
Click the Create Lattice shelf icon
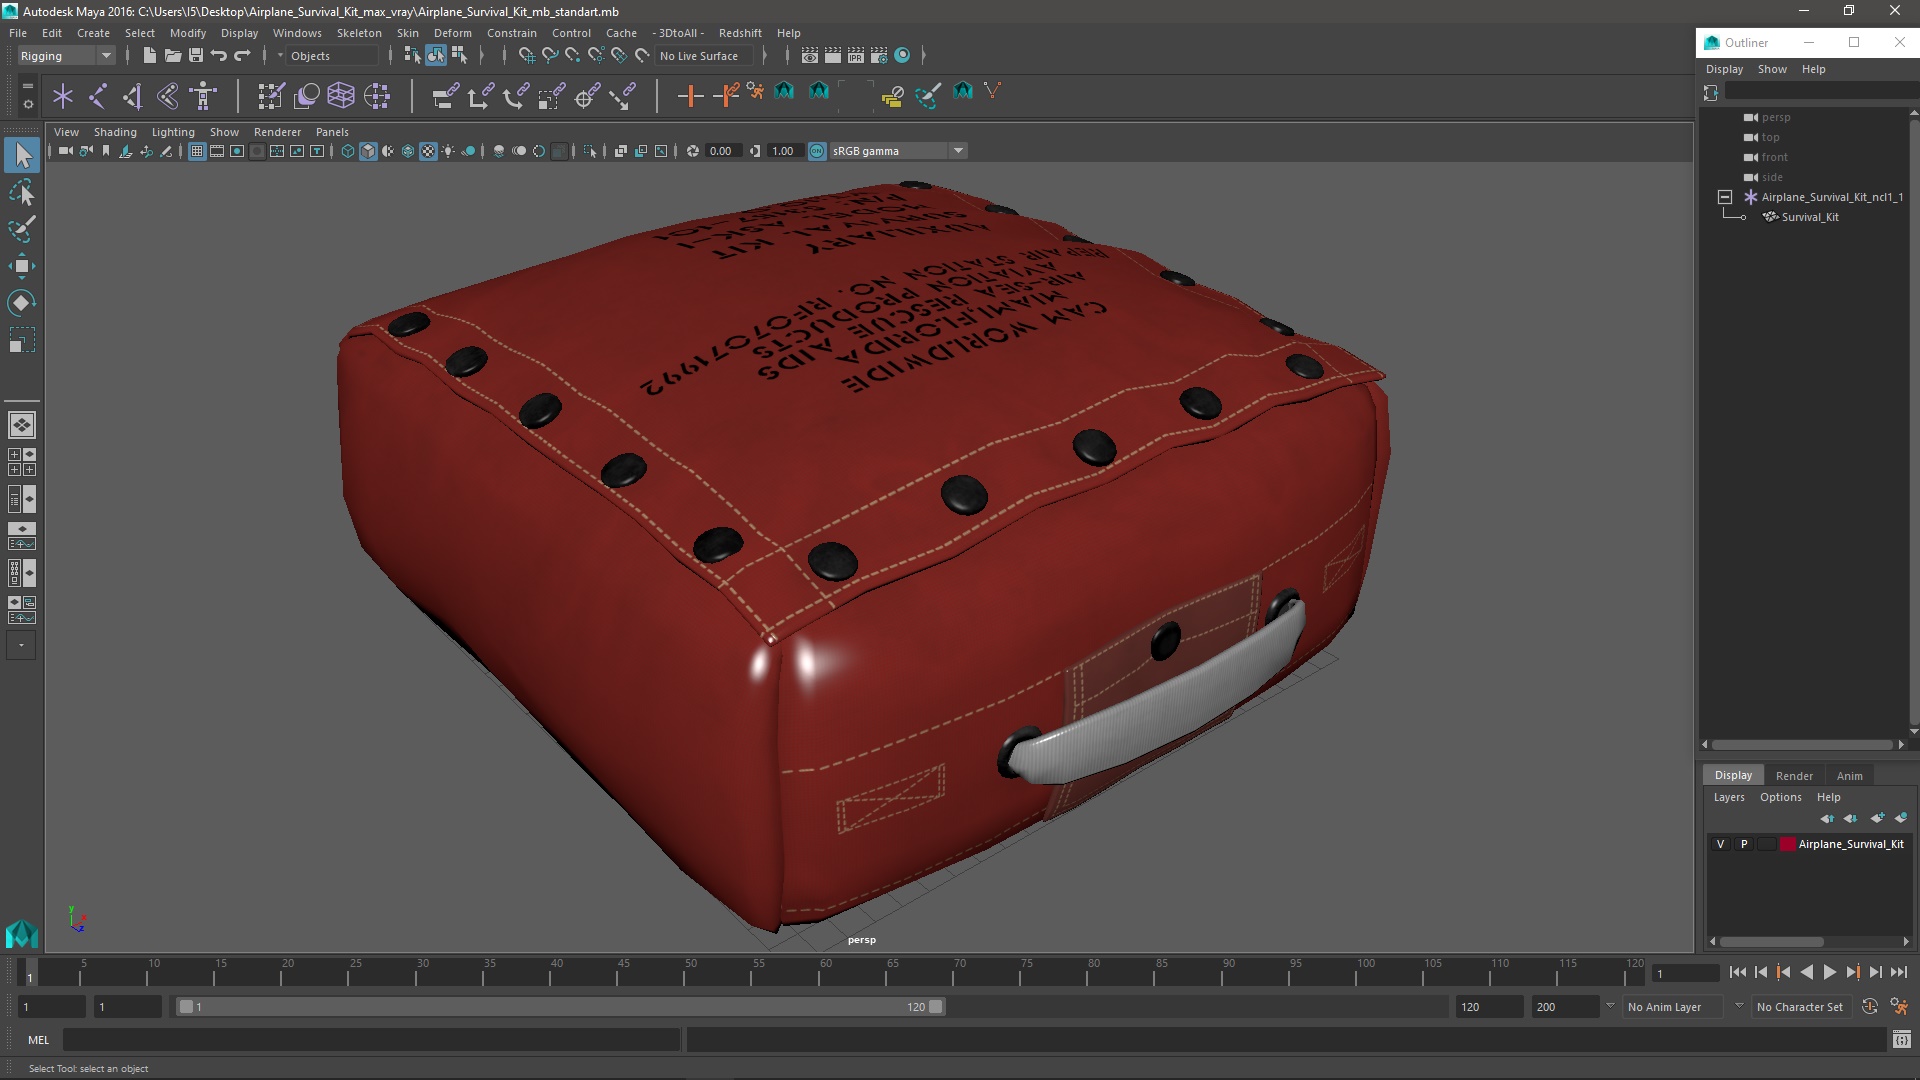(341, 96)
